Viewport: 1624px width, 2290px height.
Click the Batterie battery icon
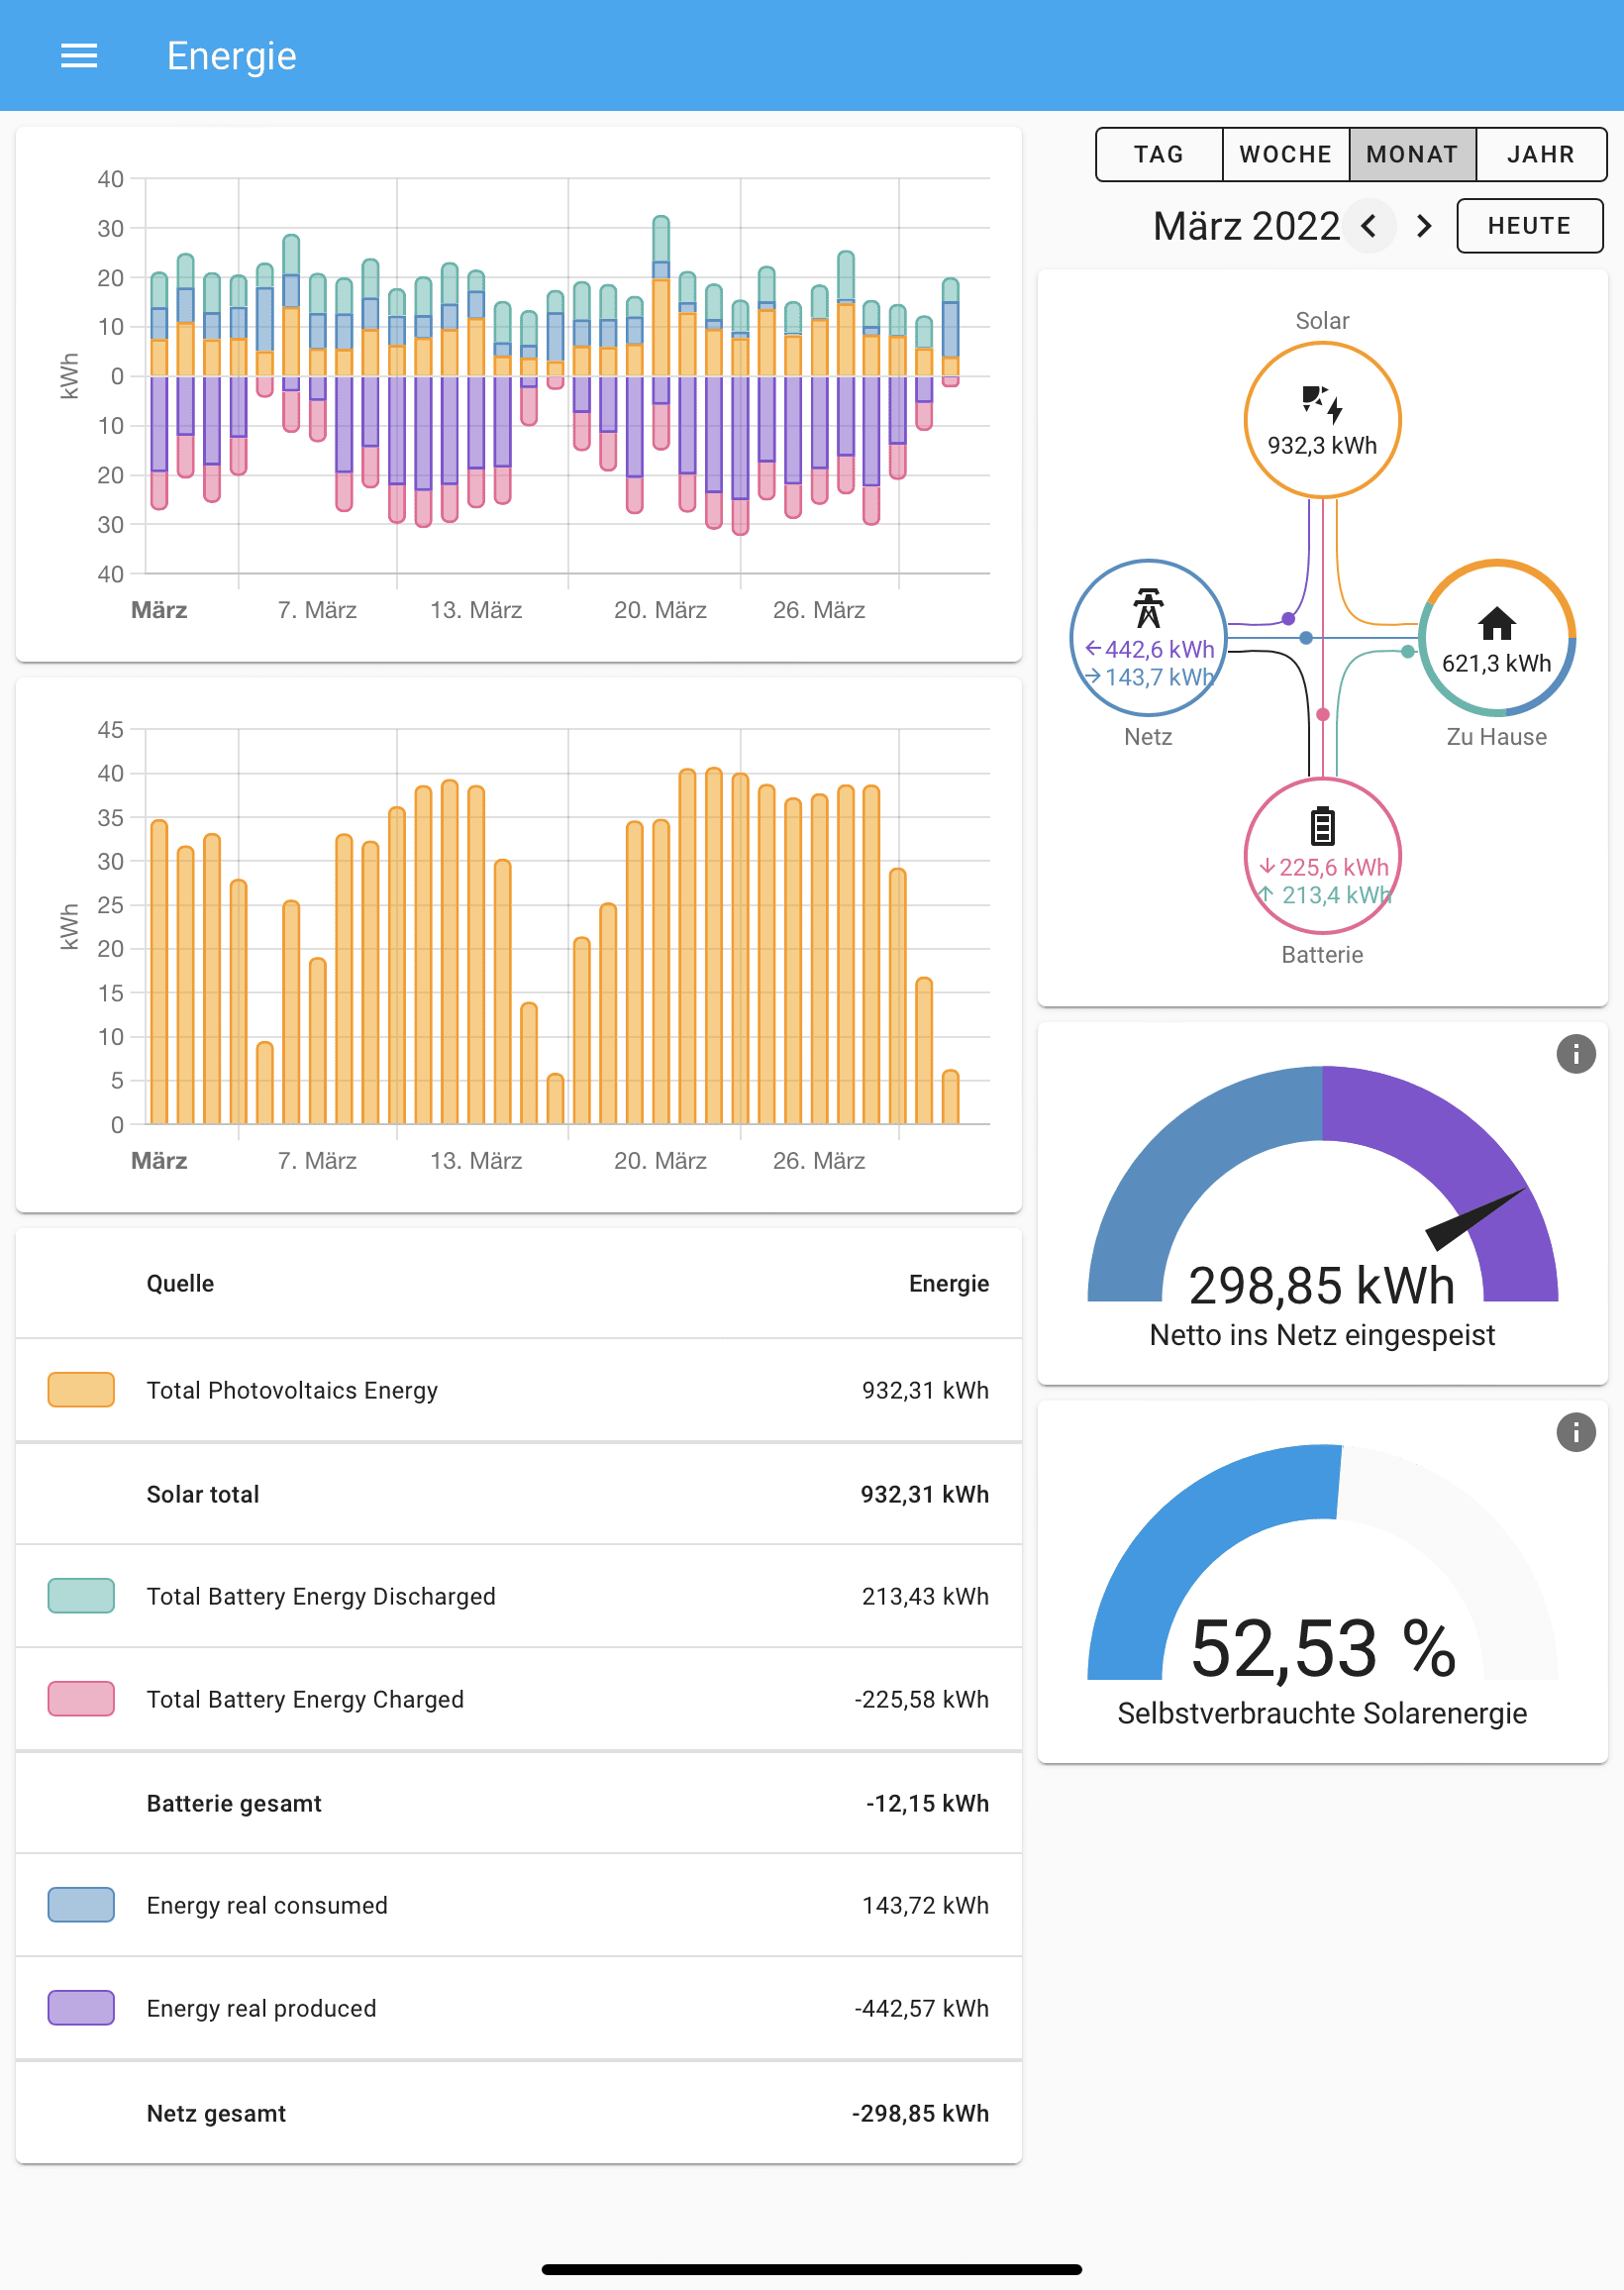(1321, 827)
